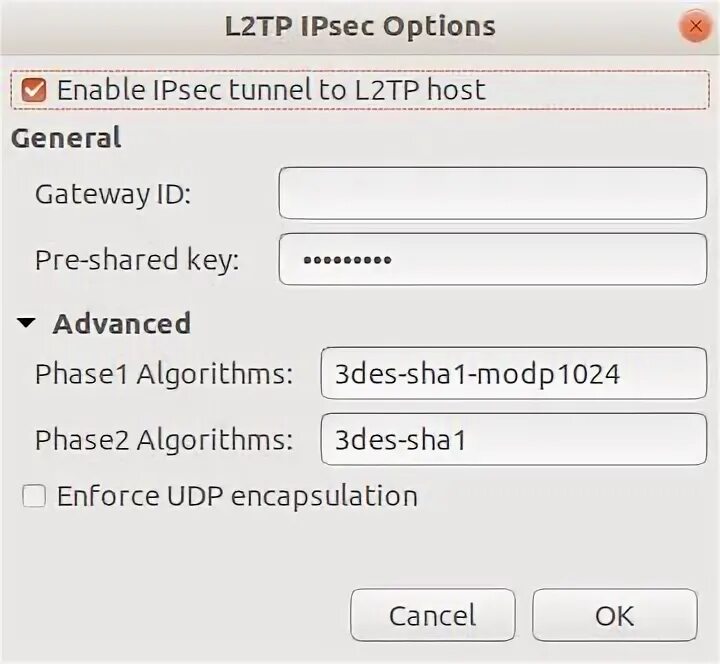Click the General section heading

click(66, 138)
